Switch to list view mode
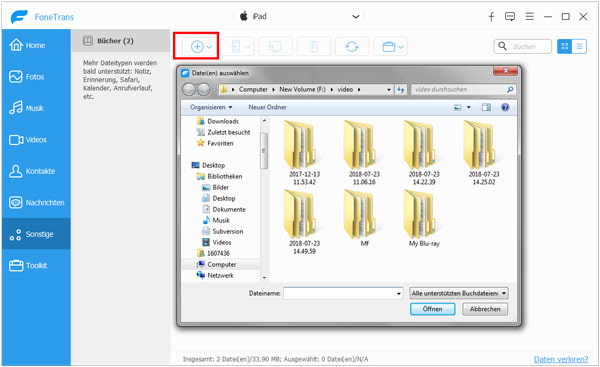This screenshot has width=600, height=367. pyautogui.click(x=579, y=46)
